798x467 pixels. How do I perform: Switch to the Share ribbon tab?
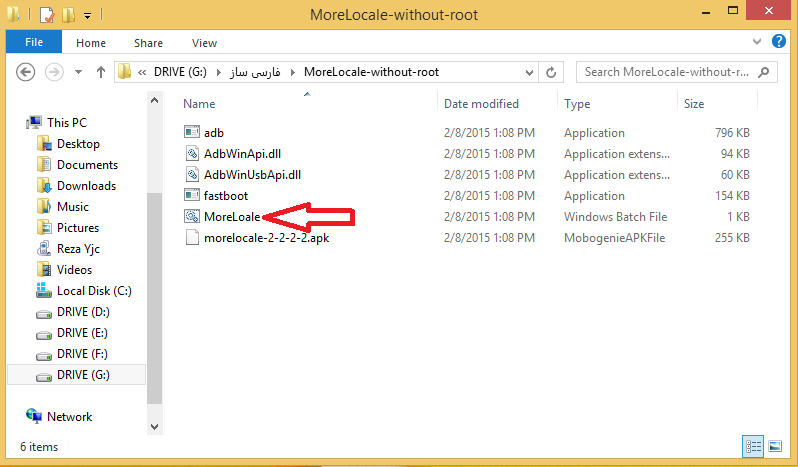point(148,43)
